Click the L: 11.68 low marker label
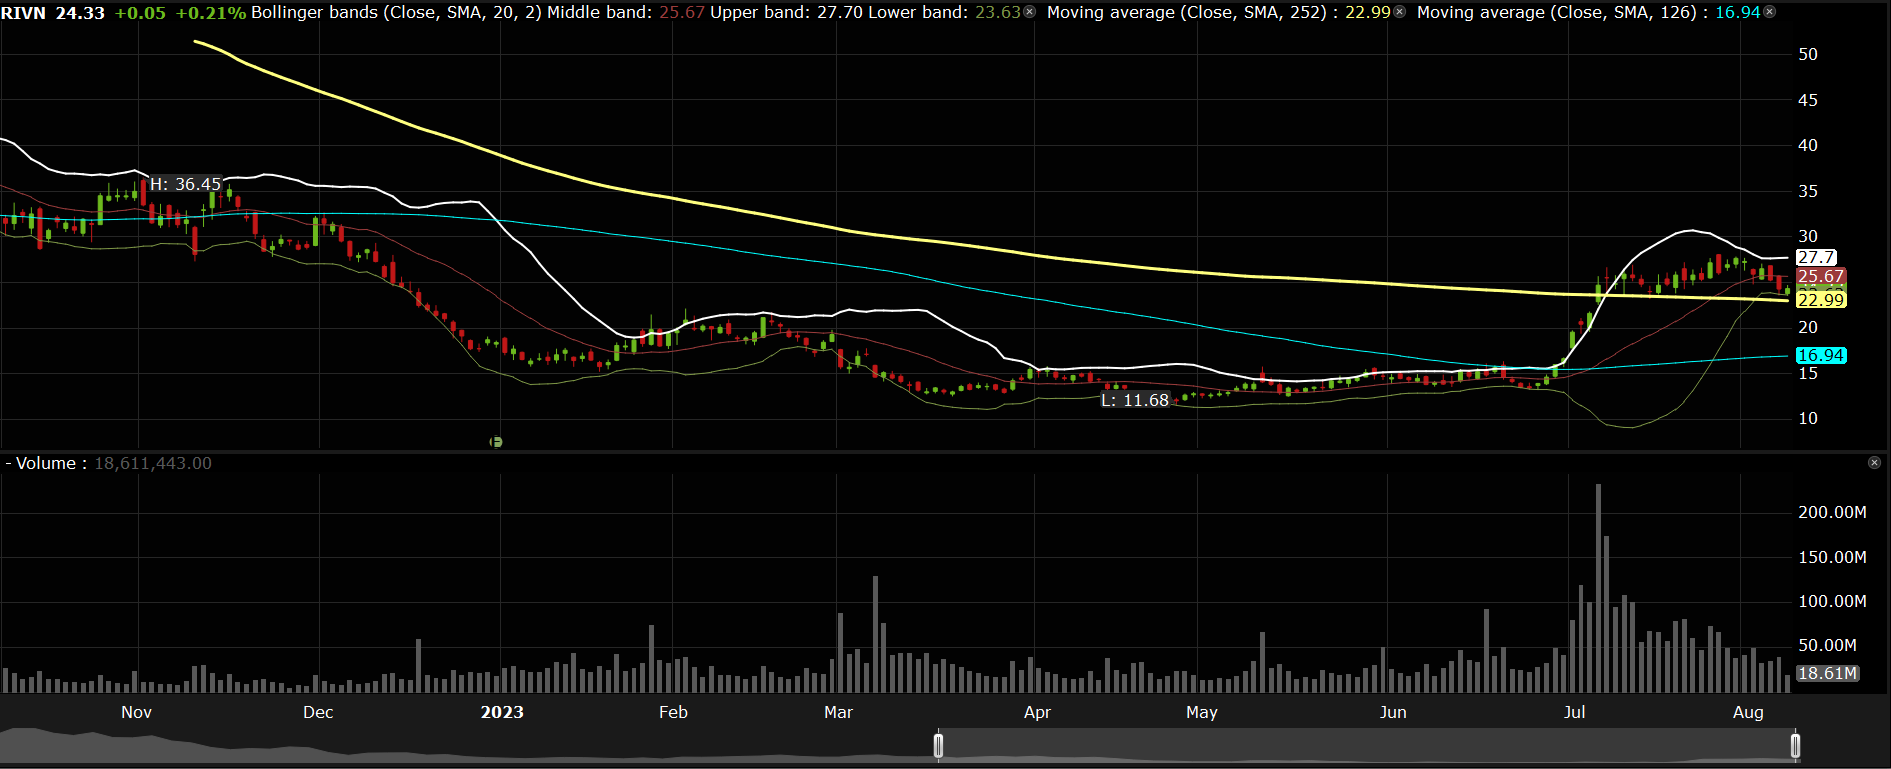 coord(1135,400)
